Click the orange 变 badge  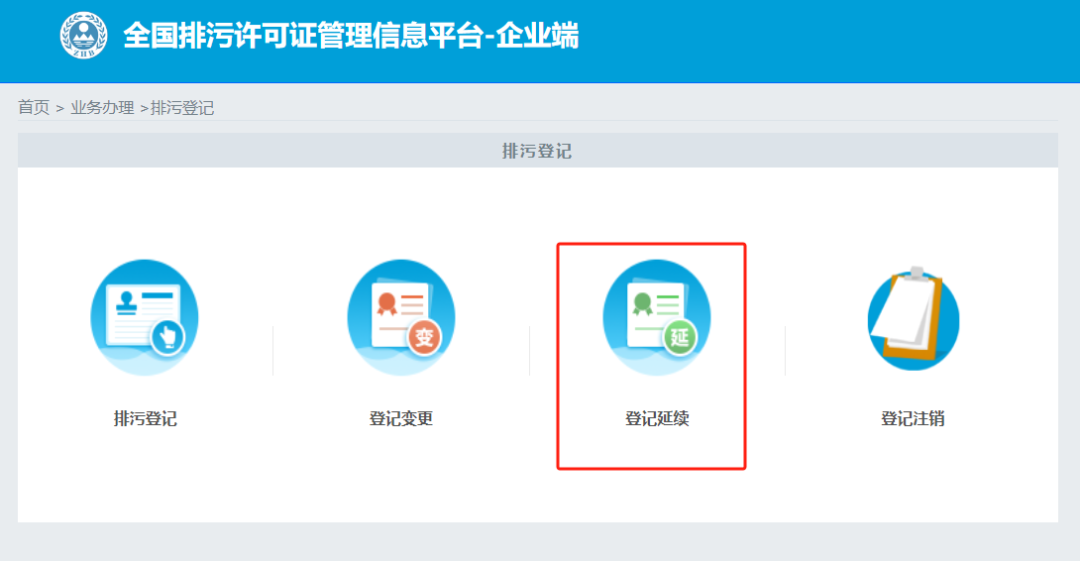click(425, 338)
